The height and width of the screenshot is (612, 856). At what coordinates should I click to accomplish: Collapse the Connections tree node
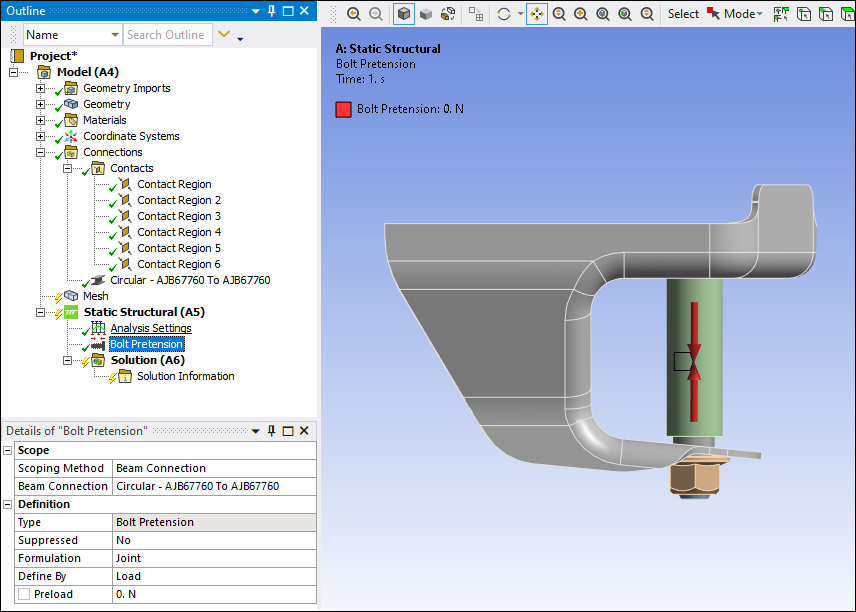[41, 152]
